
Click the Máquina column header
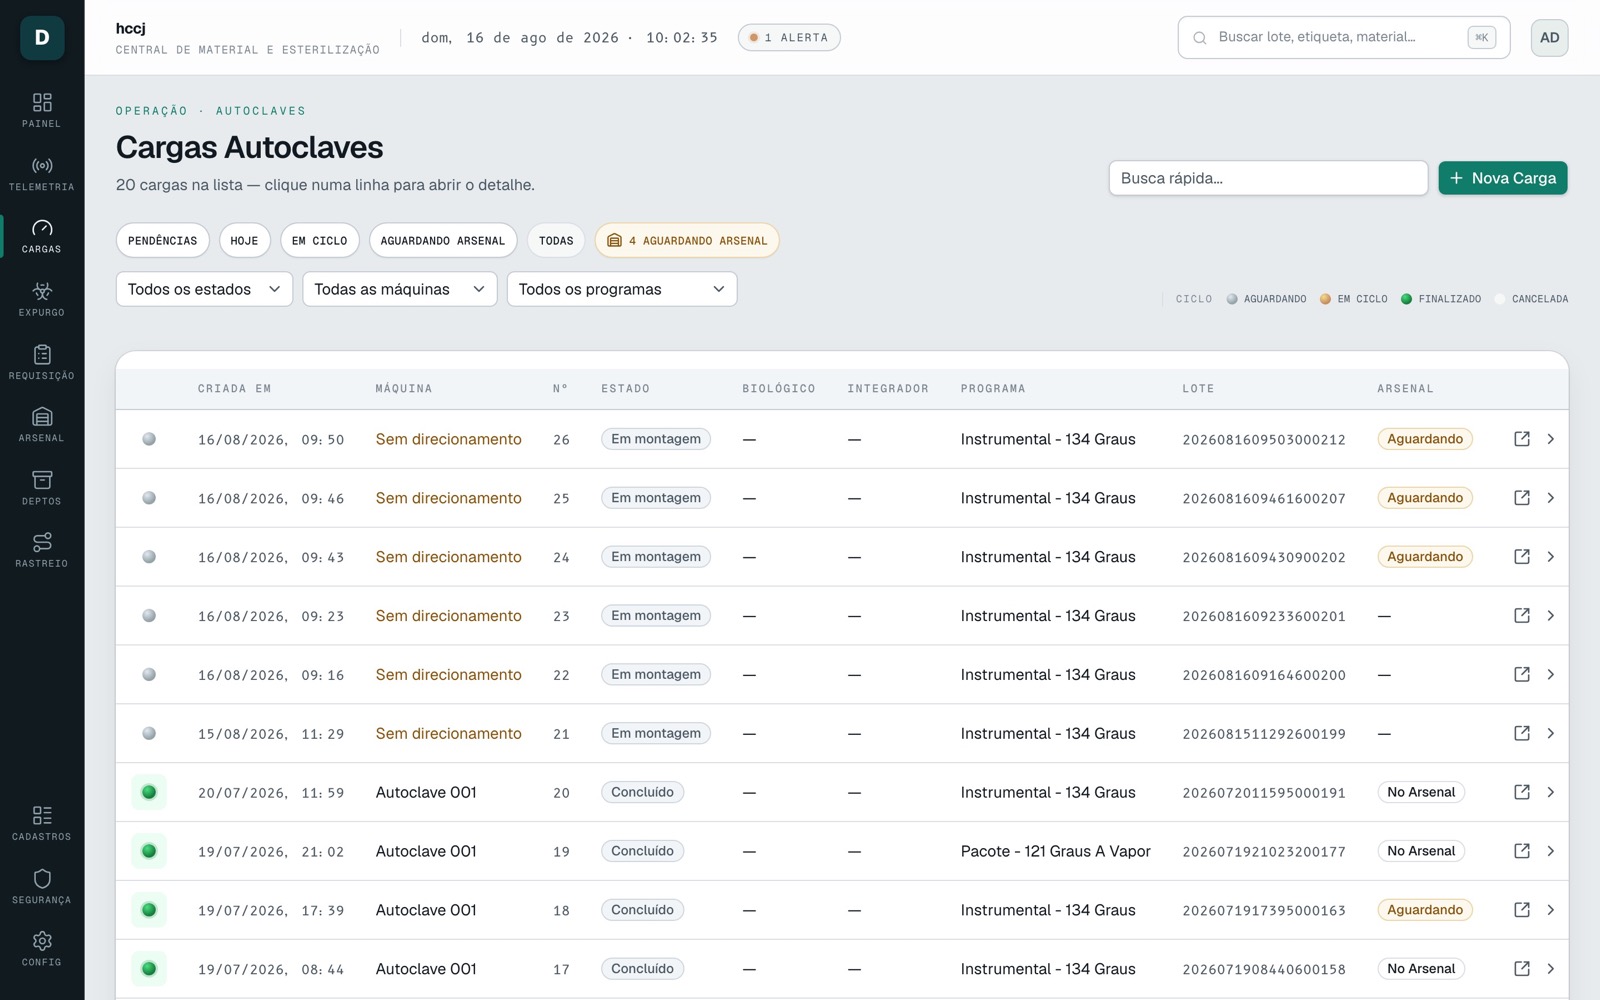(404, 389)
